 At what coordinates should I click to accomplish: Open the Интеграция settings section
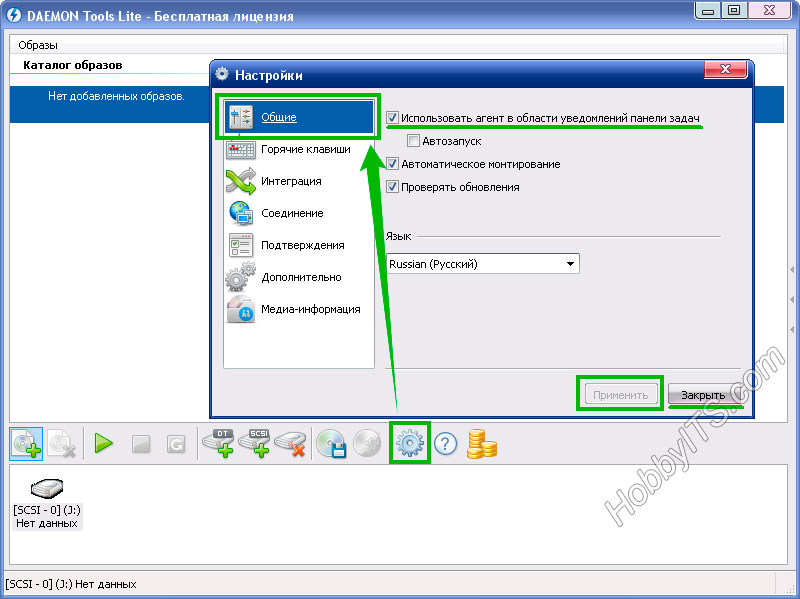coord(299,181)
